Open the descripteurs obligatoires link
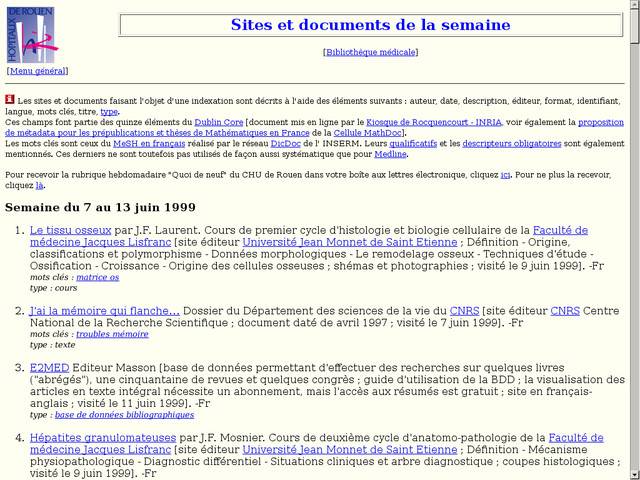Screen dimensions: 640x480 tap(512, 143)
